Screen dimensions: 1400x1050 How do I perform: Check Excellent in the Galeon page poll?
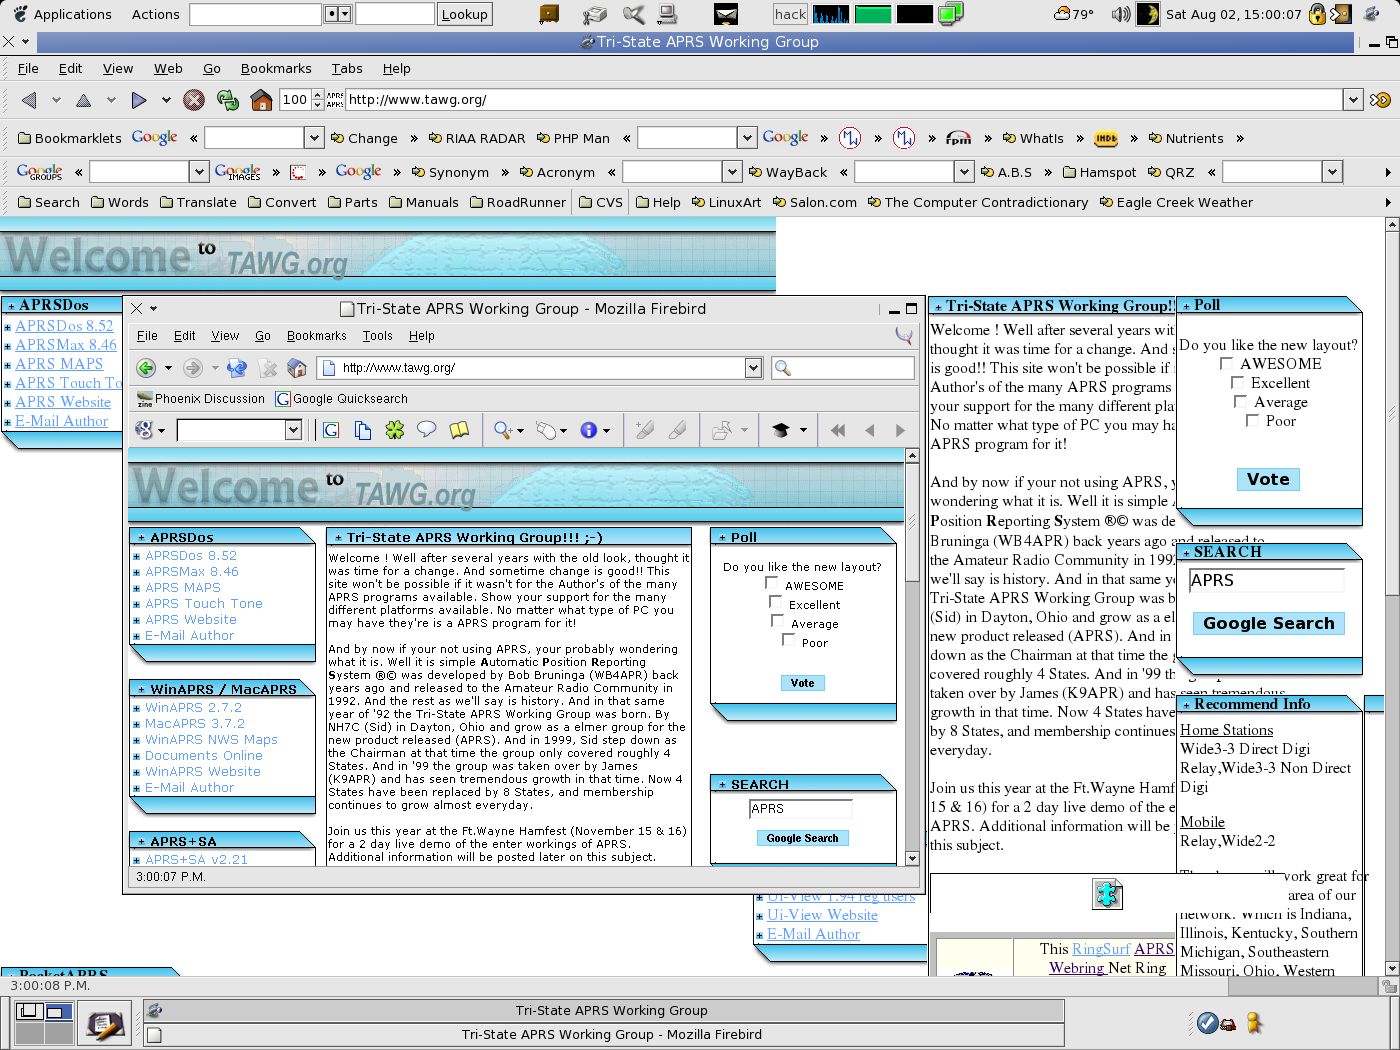click(x=1237, y=382)
